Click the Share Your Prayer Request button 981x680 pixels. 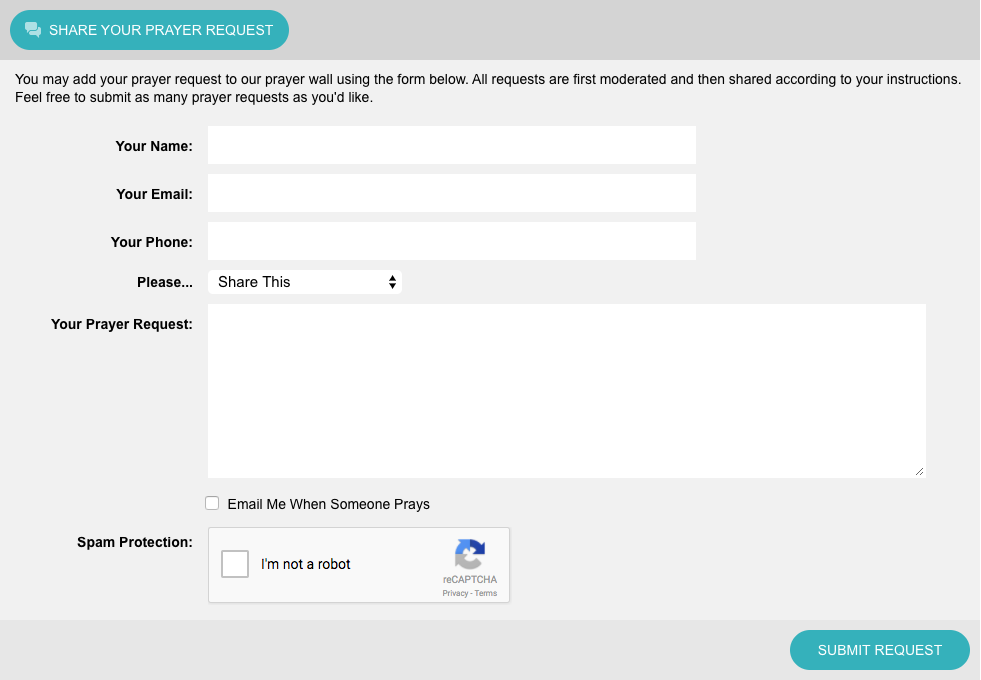click(x=150, y=30)
